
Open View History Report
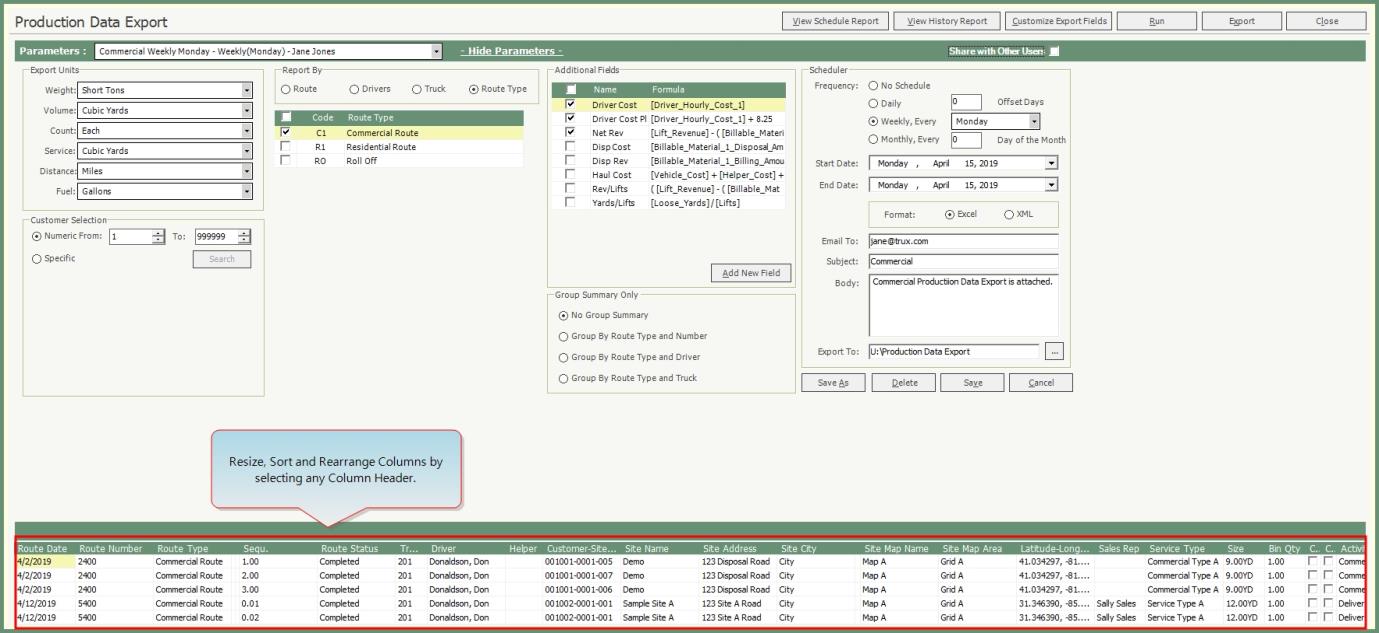tap(946, 21)
